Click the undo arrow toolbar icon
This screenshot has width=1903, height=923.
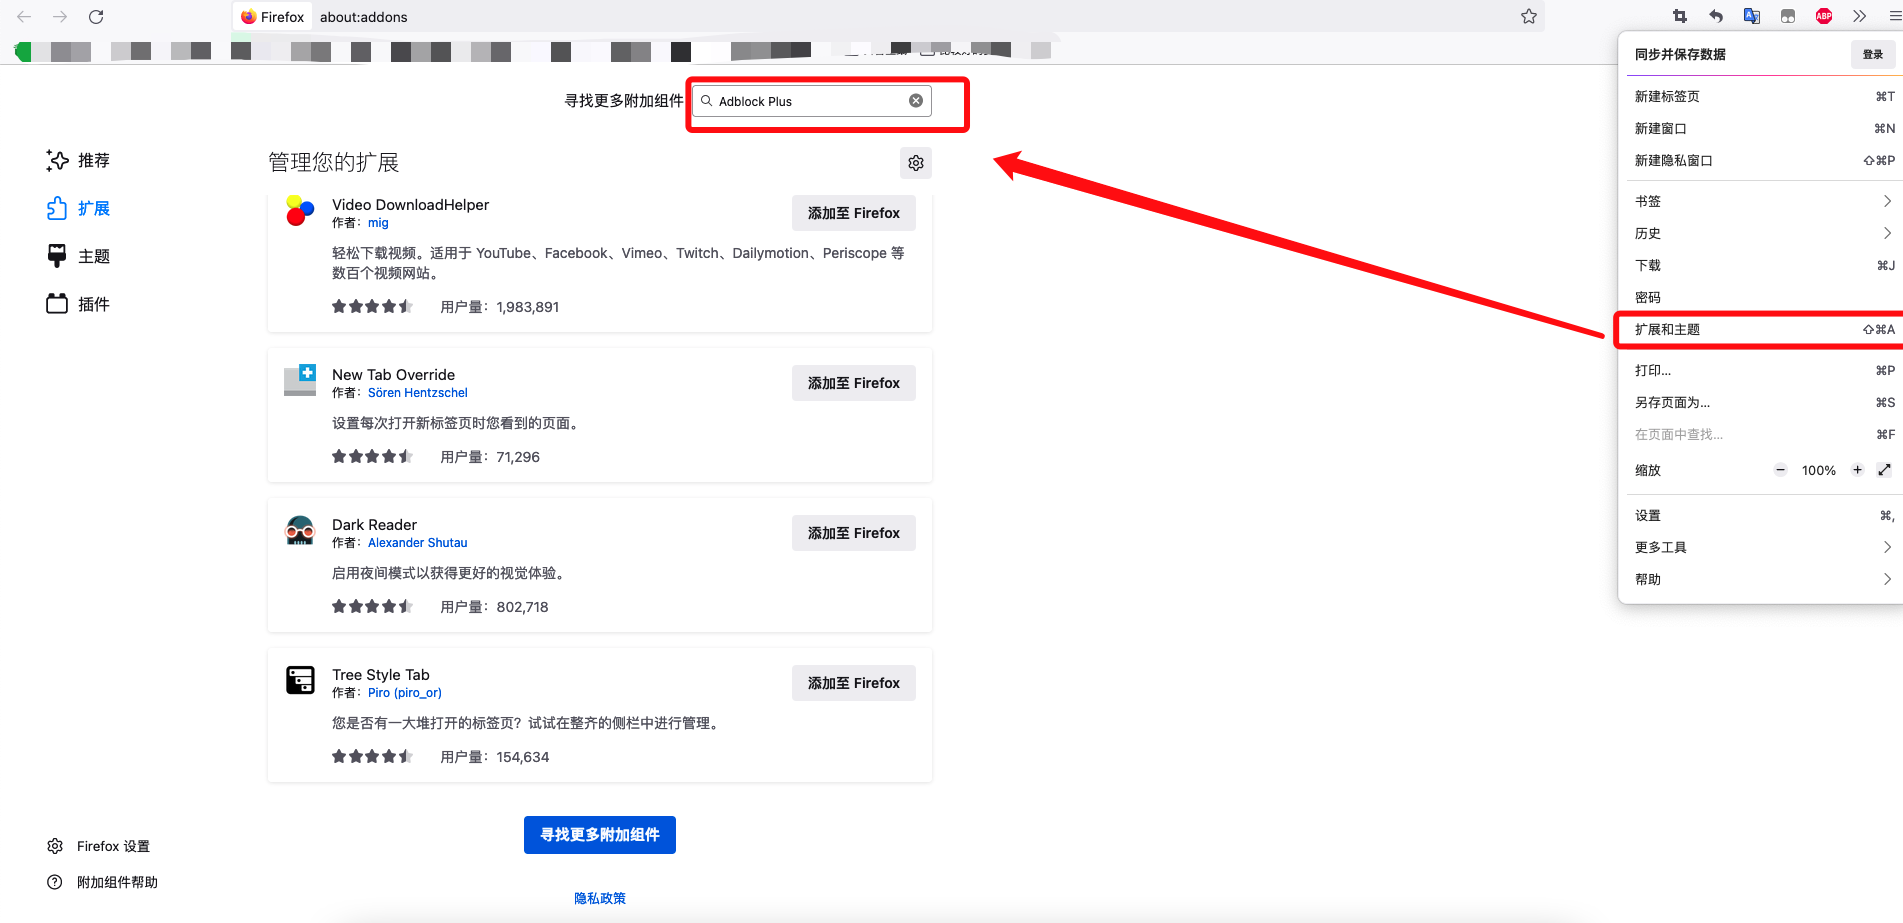click(1716, 16)
